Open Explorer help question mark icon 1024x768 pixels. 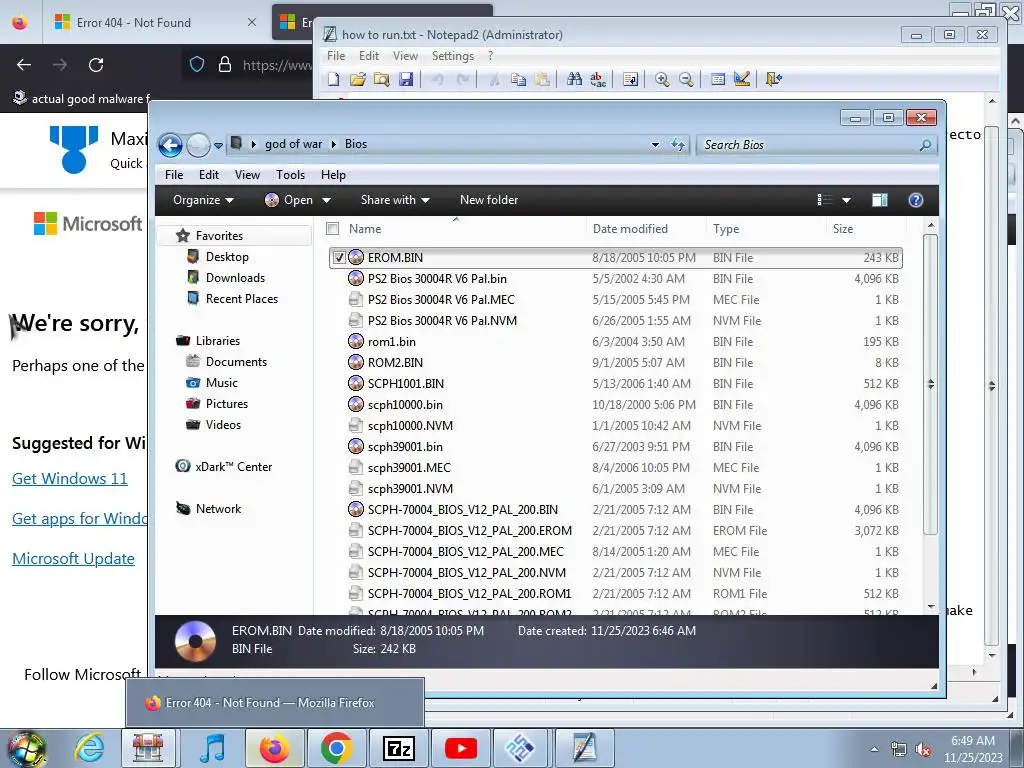coord(916,200)
